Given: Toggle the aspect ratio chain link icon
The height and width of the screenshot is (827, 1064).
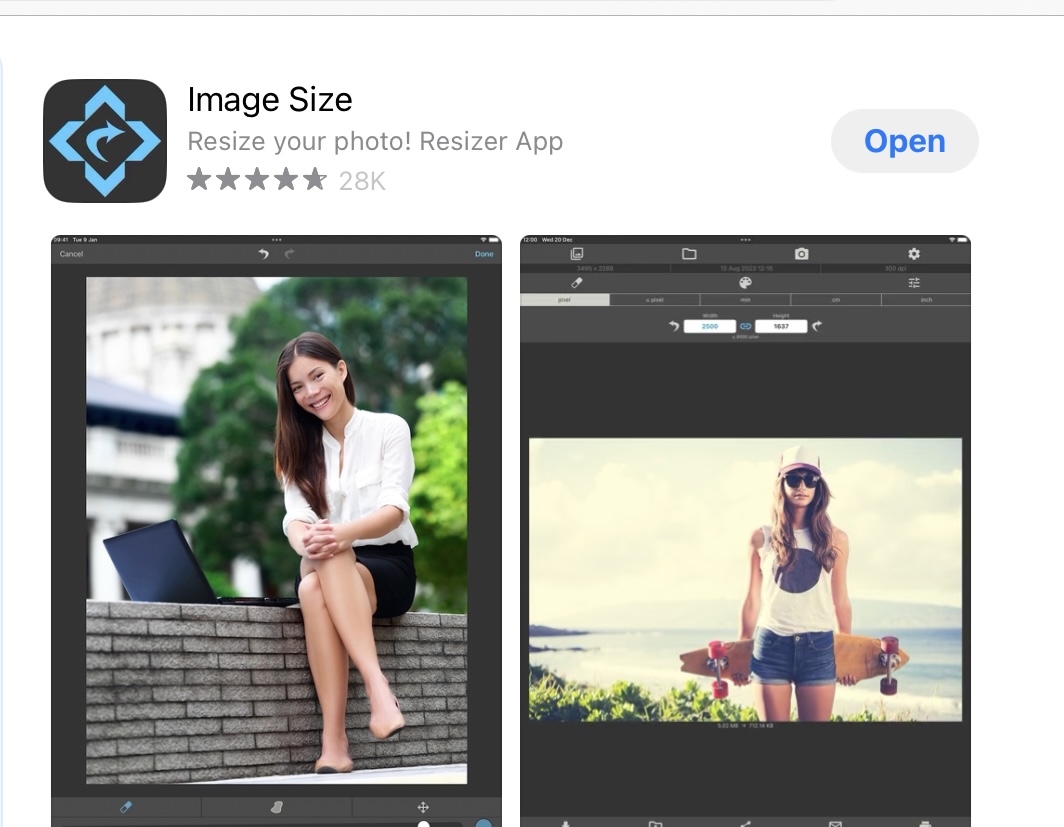Looking at the screenshot, I should tap(745, 326).
